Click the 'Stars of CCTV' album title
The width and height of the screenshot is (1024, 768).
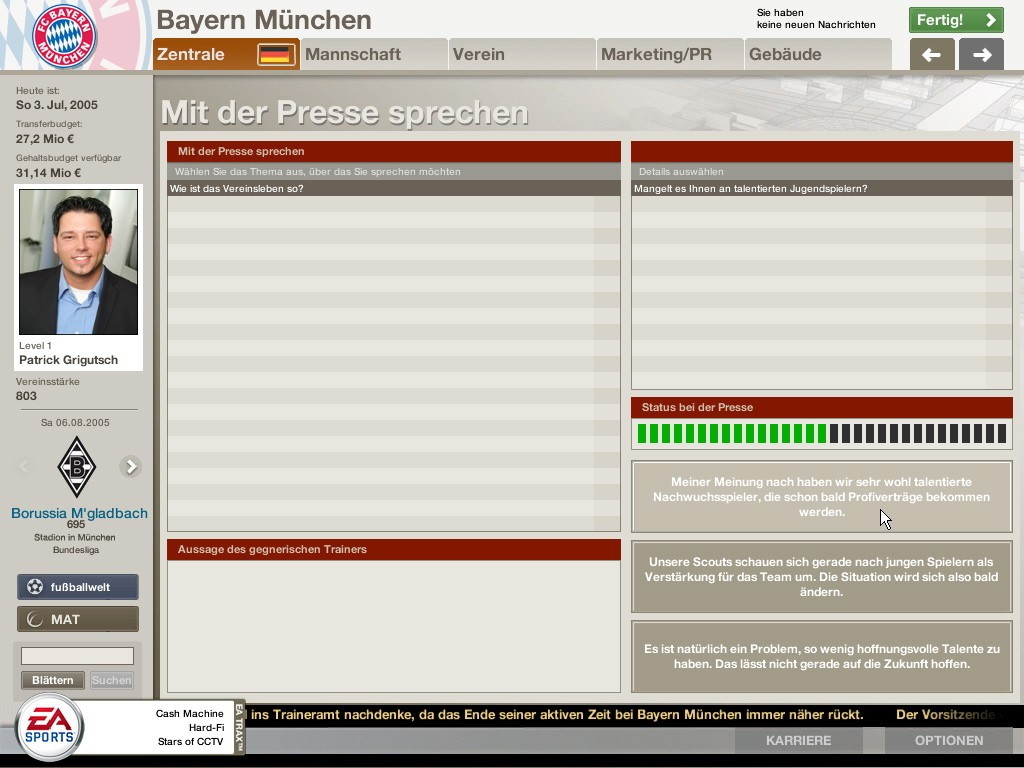pos(191,741)
